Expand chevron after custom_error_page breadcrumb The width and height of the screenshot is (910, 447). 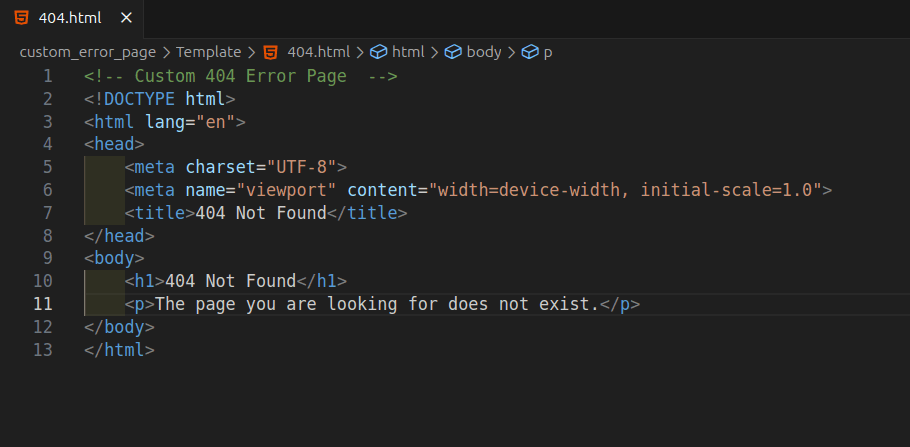pyautogui.click(x=166, y=53)
